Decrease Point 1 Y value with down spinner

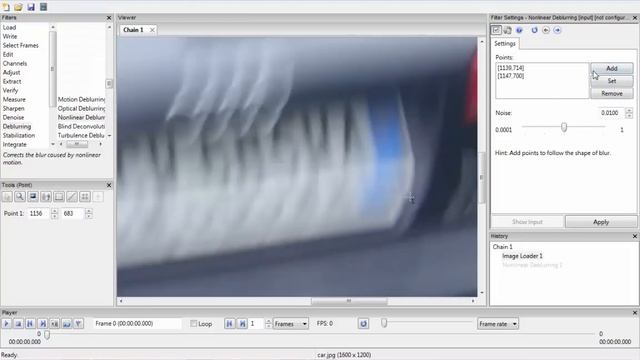(x=89, y=216)
